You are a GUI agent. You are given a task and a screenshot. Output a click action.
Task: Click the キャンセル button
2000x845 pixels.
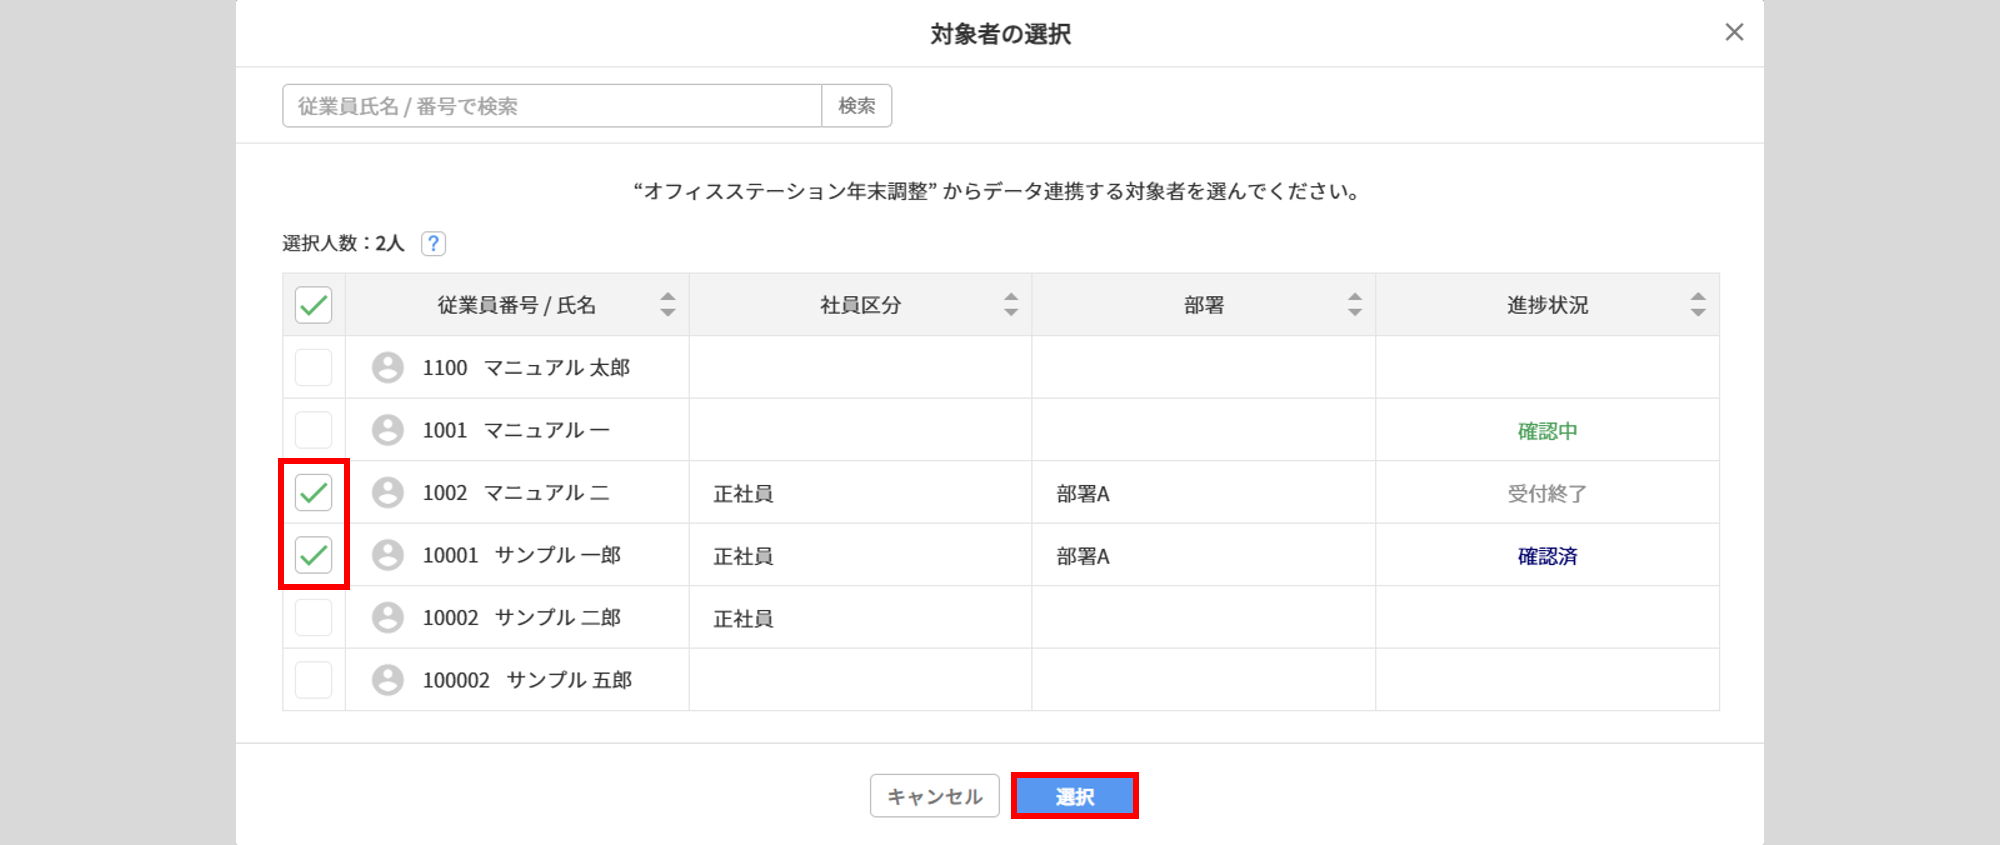(935, 796)
